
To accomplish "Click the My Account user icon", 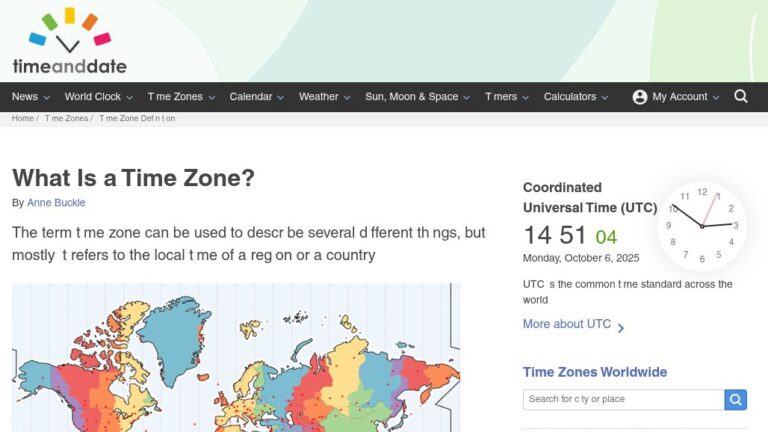I will point(640,97).
